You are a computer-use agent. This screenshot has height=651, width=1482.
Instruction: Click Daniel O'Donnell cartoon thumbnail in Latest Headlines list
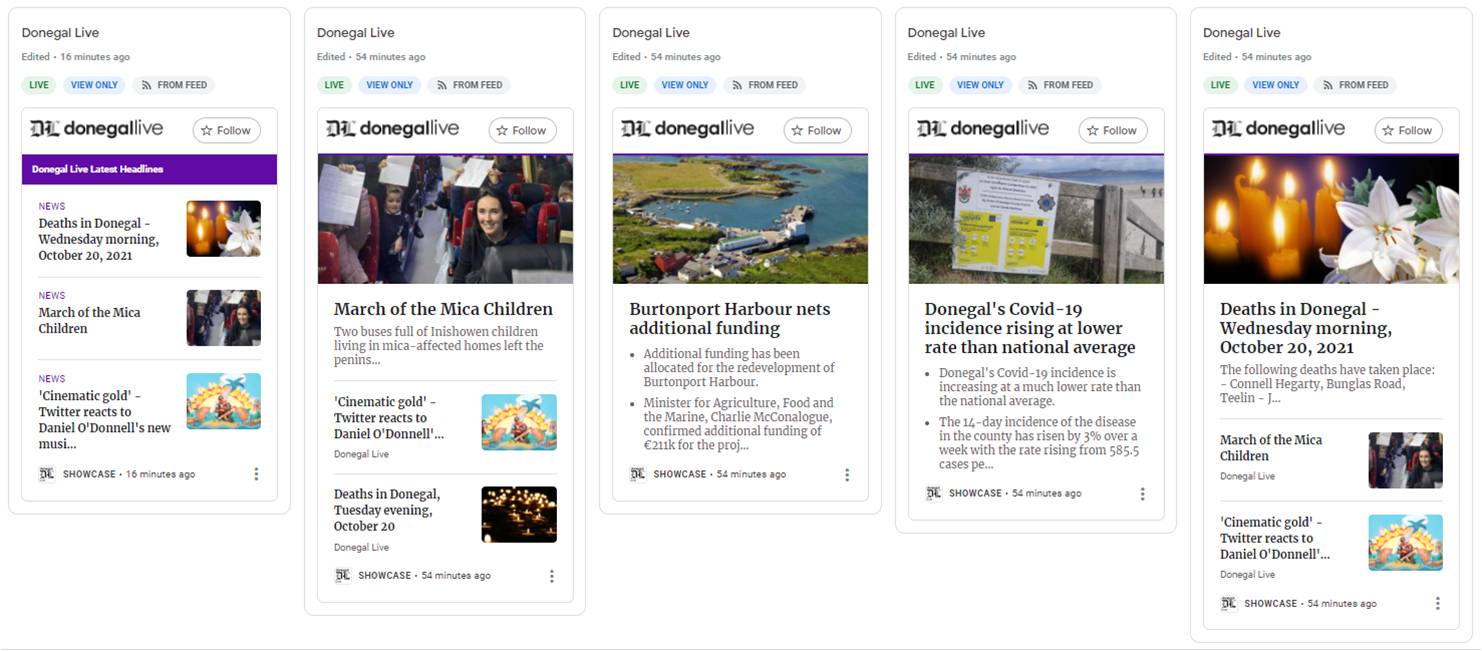[224, 401]
